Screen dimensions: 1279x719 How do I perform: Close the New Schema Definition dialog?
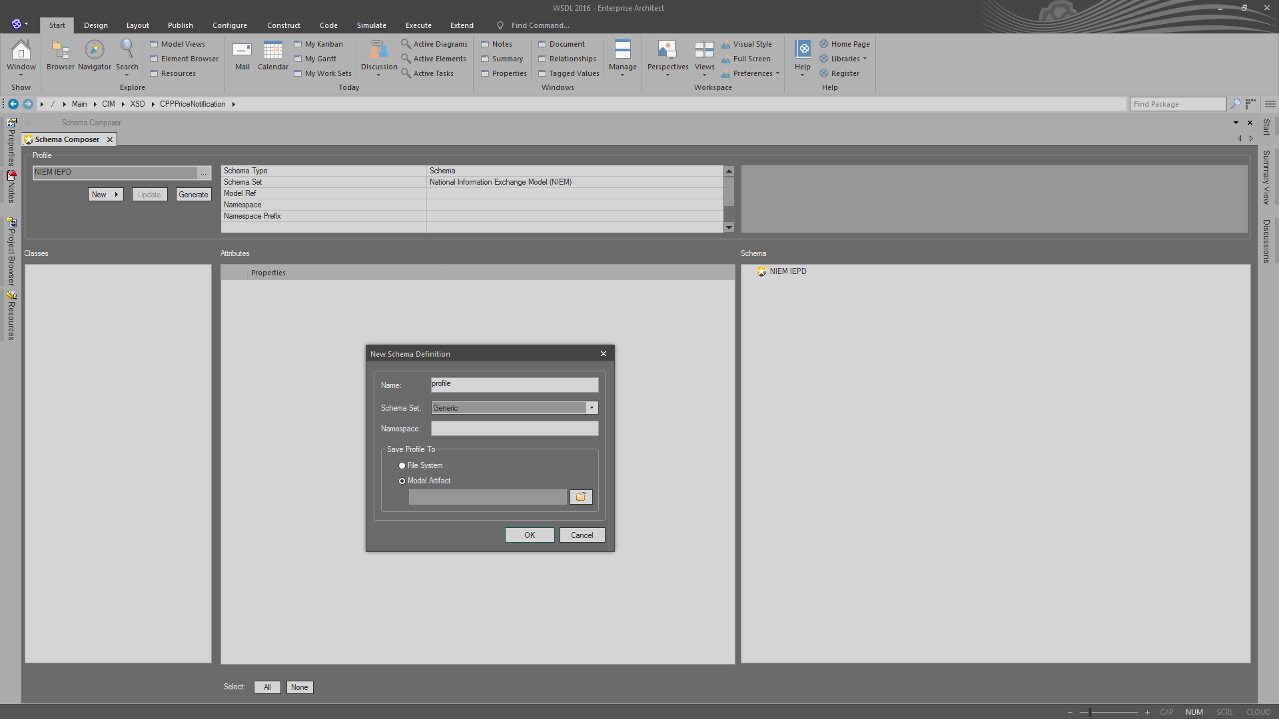[603, 354]
